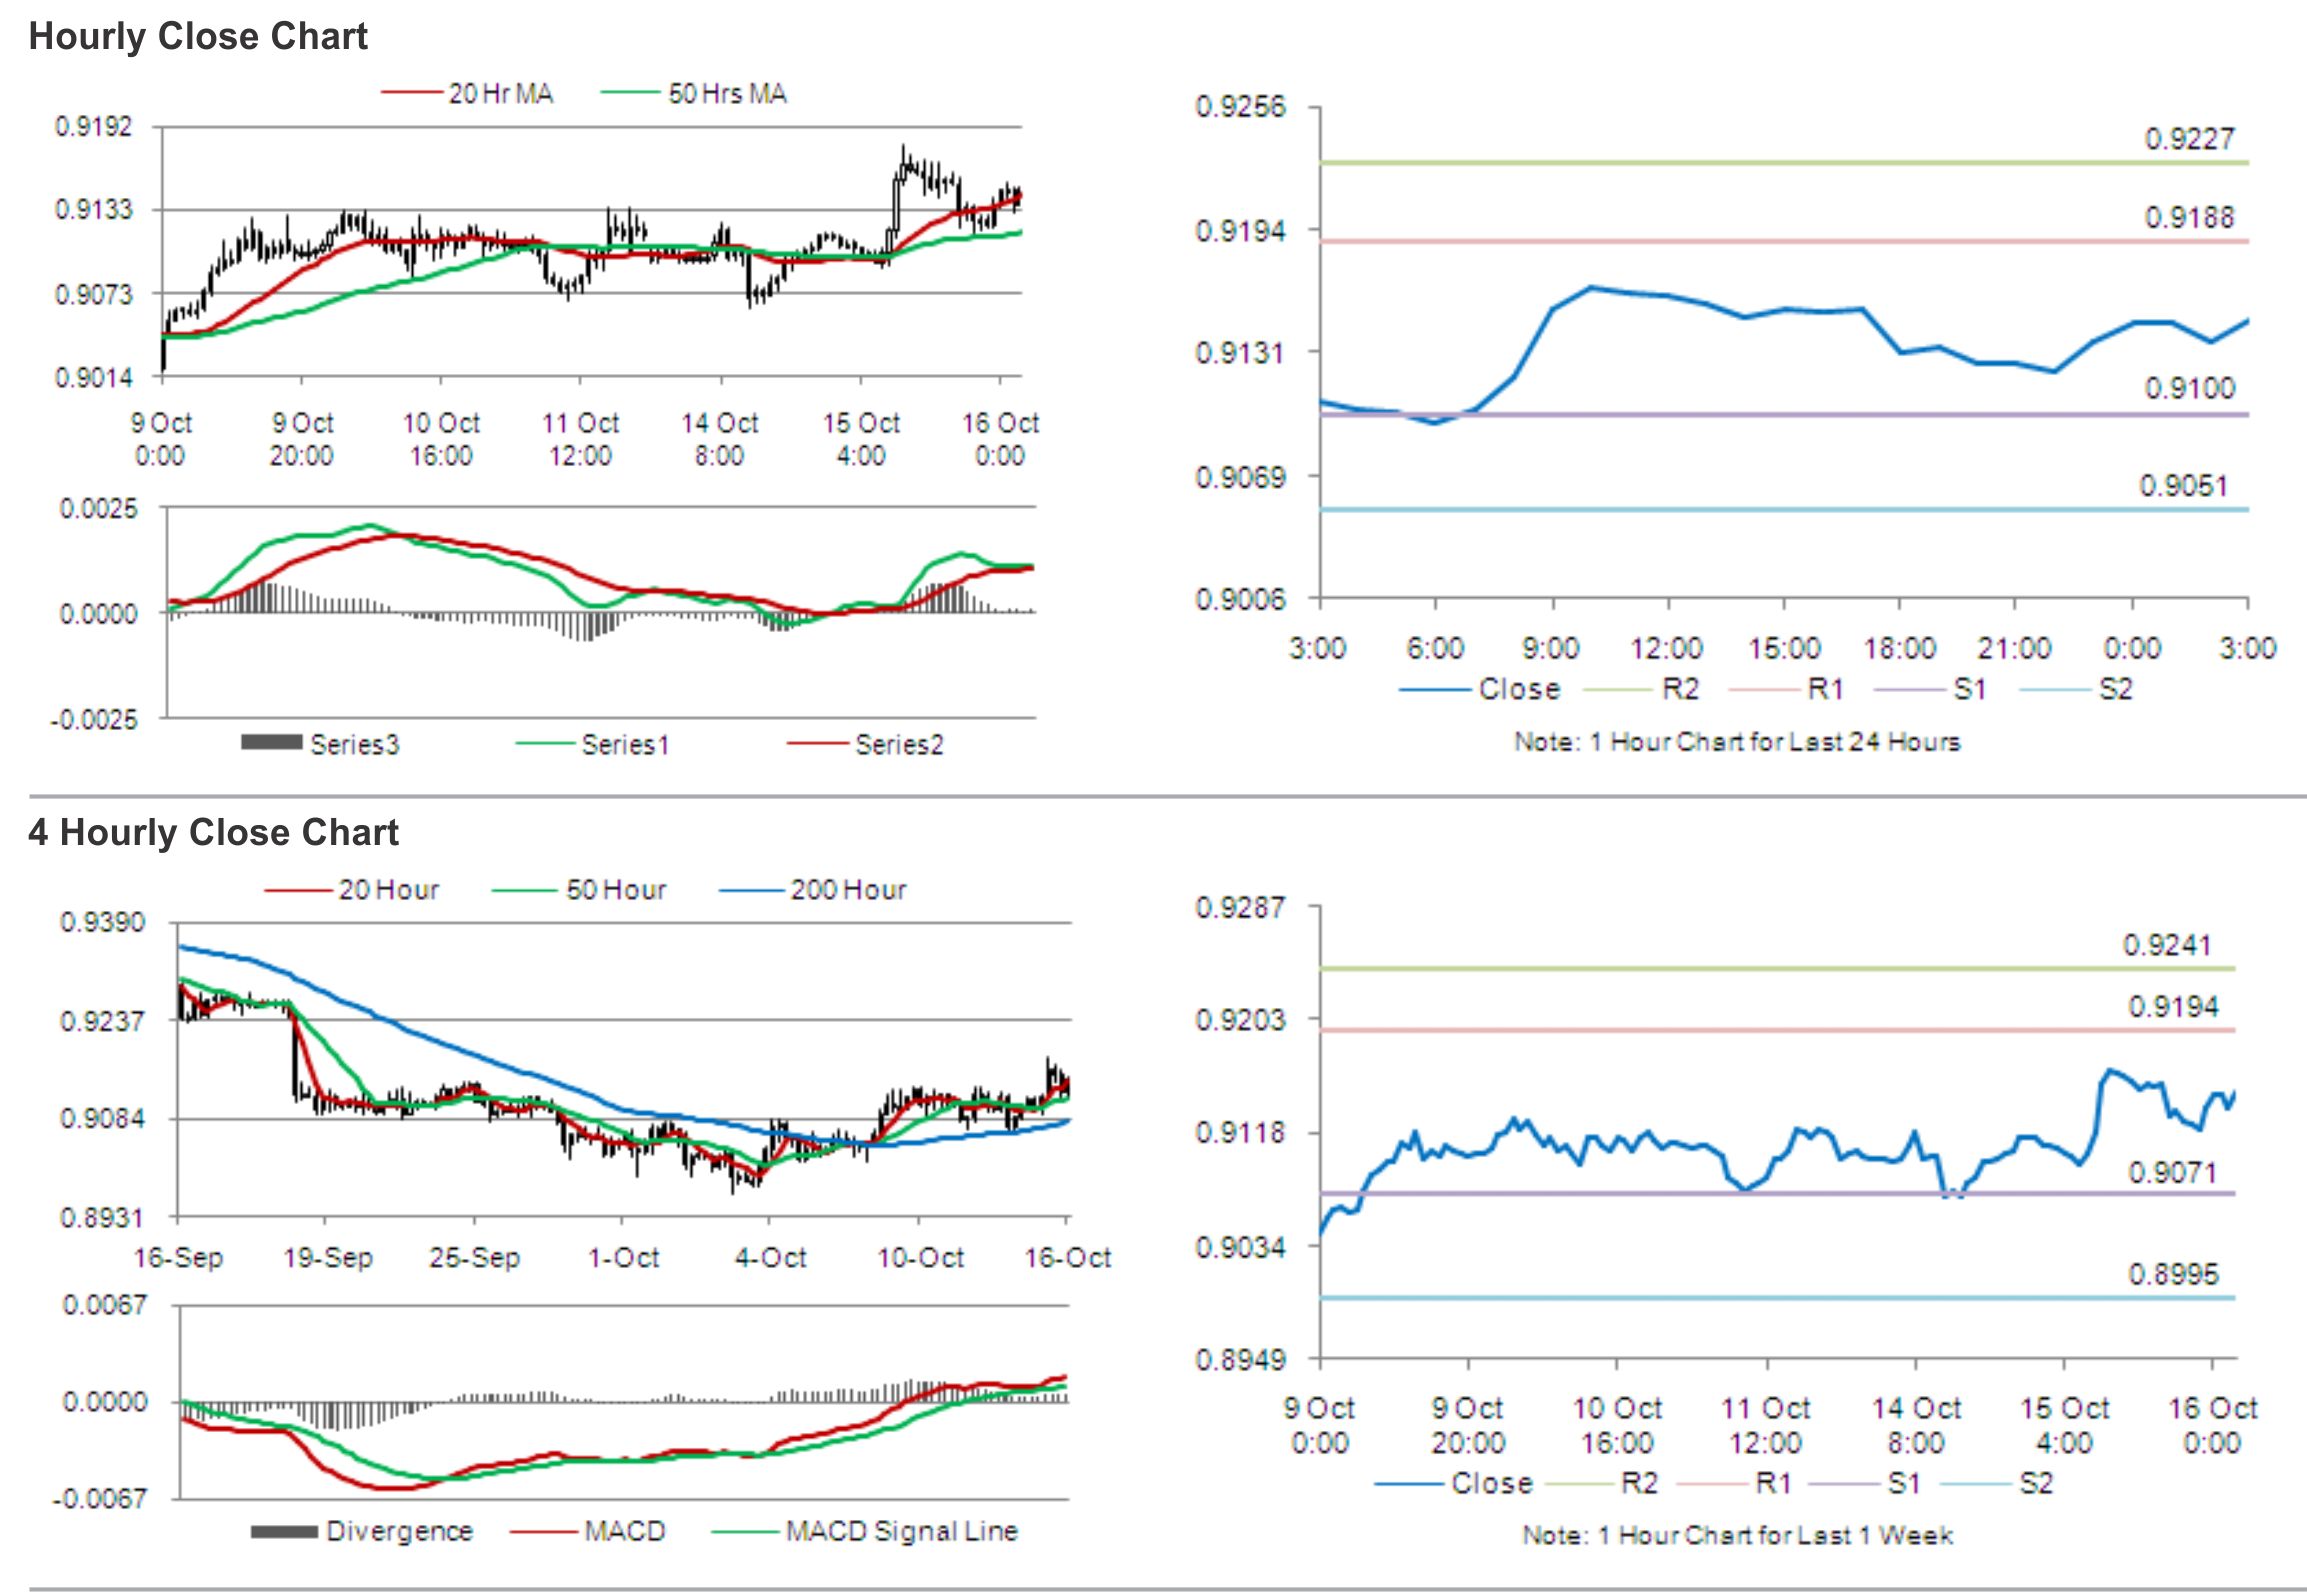Select the "200 Hour" legend label
Screen dimensions: 2307x1592
coord(848,889)
